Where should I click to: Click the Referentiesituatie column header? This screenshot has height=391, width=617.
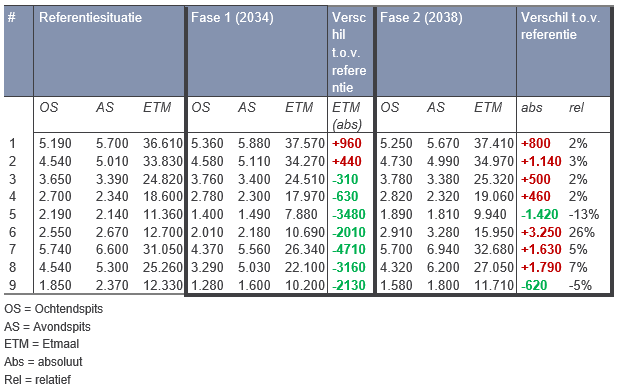tap(91, 17)
